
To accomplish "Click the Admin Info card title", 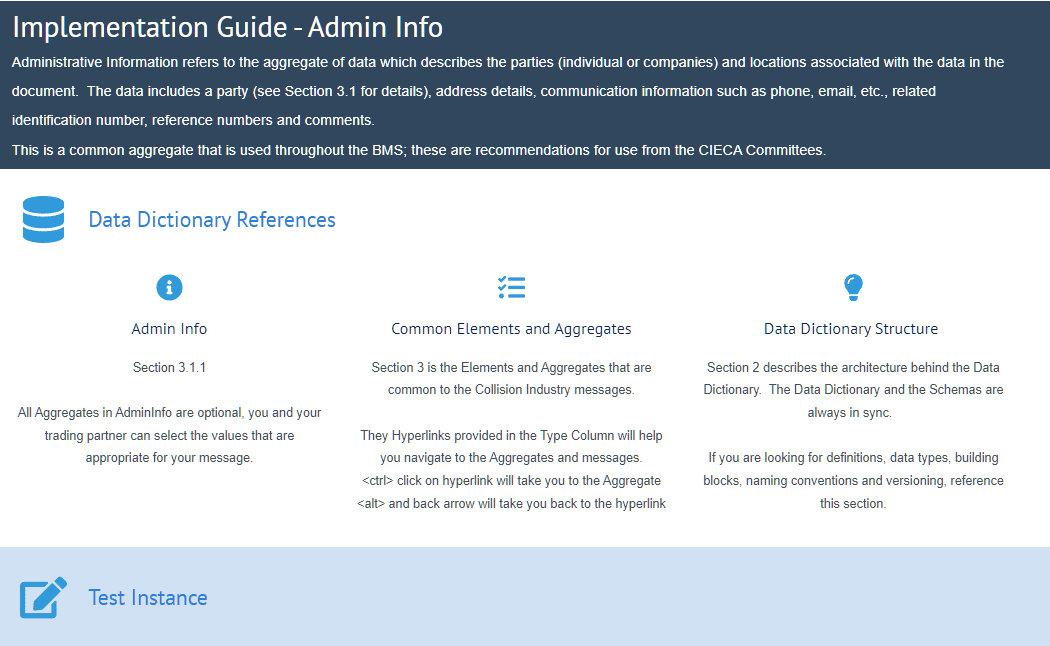I will pos(168,328).
